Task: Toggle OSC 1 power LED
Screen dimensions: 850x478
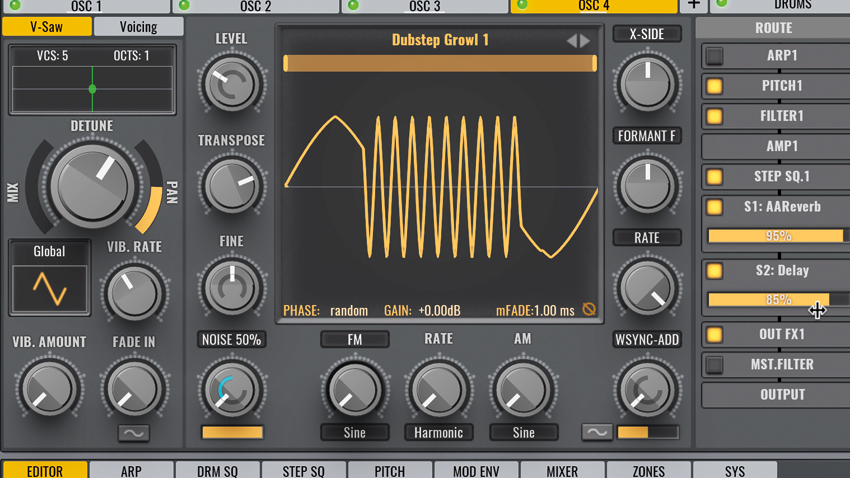Action: [15, 5]
